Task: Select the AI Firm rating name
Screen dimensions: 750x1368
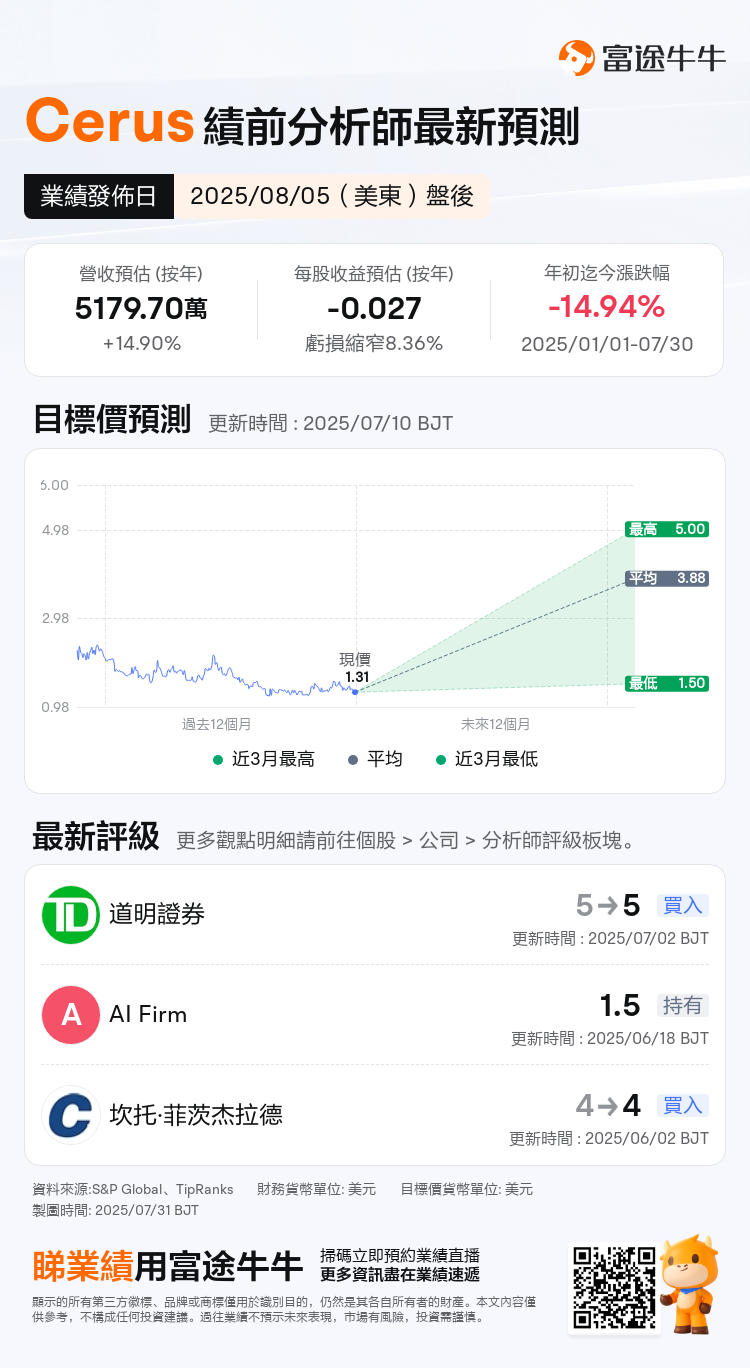Action: click(148, 1015)
